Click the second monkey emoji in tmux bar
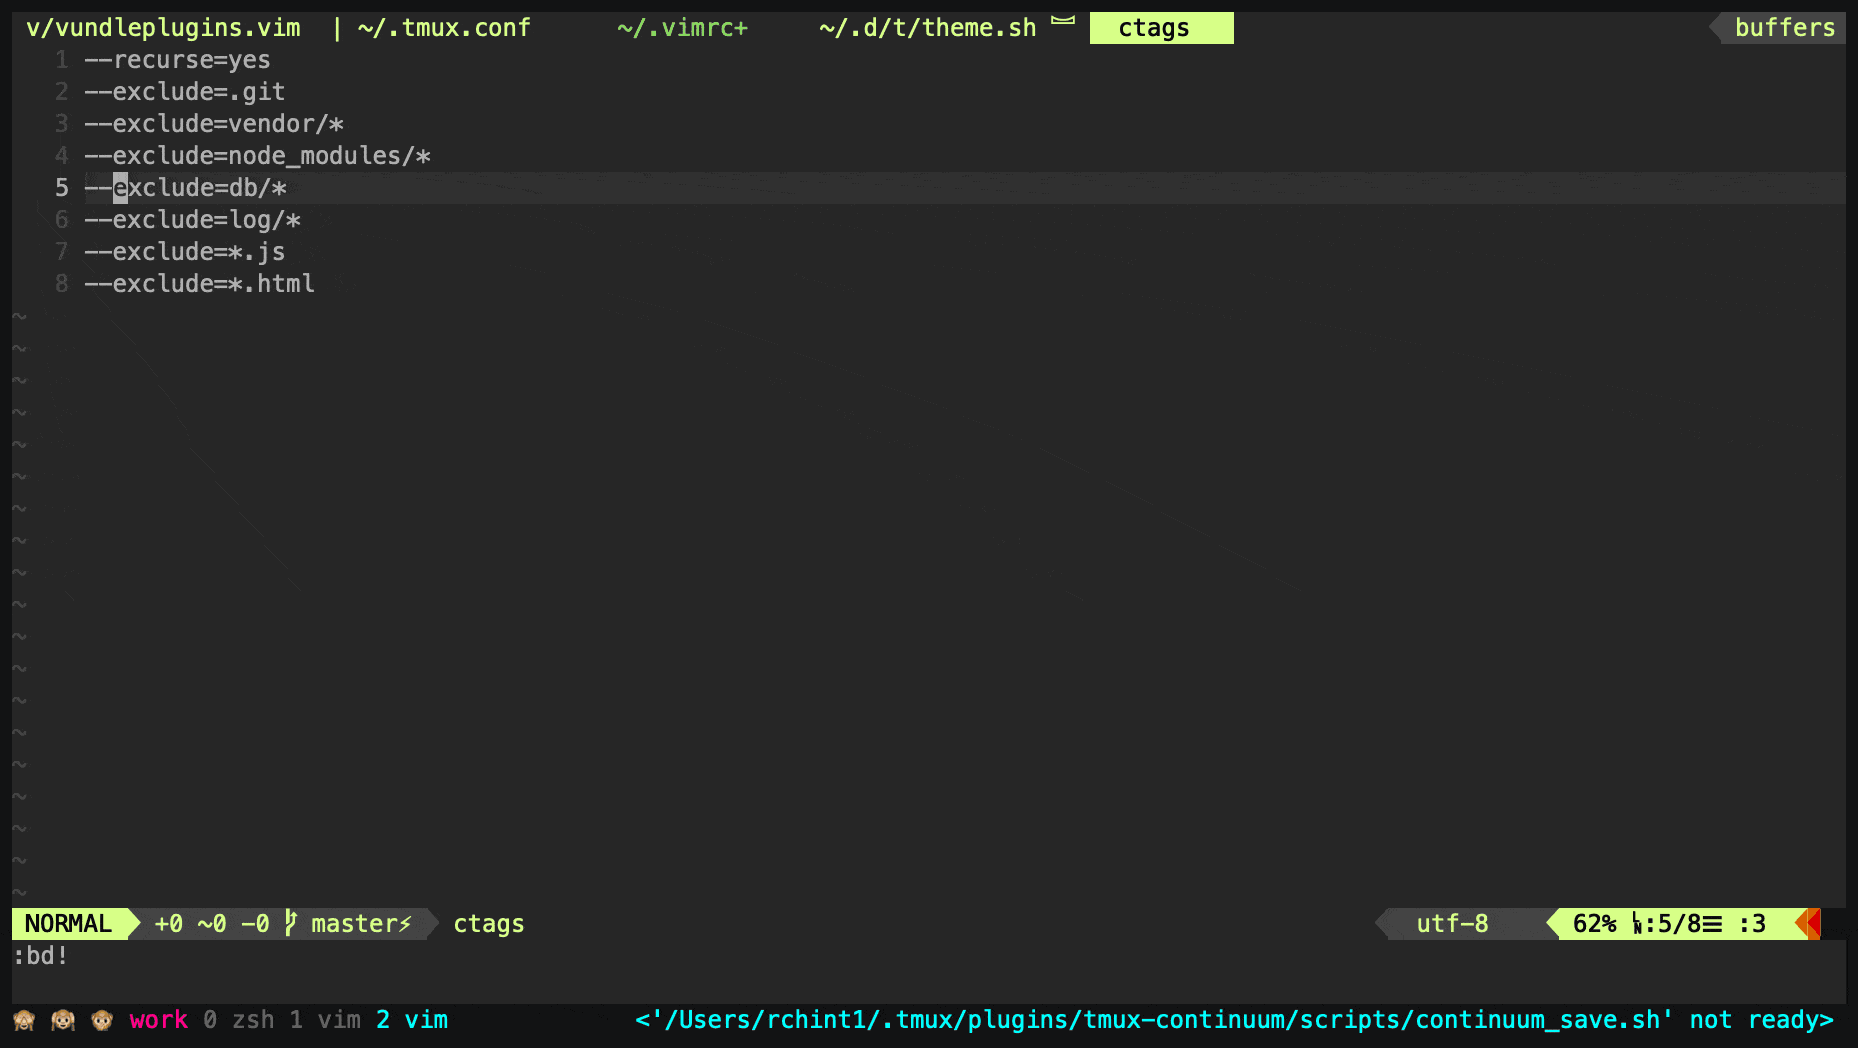The height and width of the screenshot is (1048, 1858). (x=63, y=1020)
